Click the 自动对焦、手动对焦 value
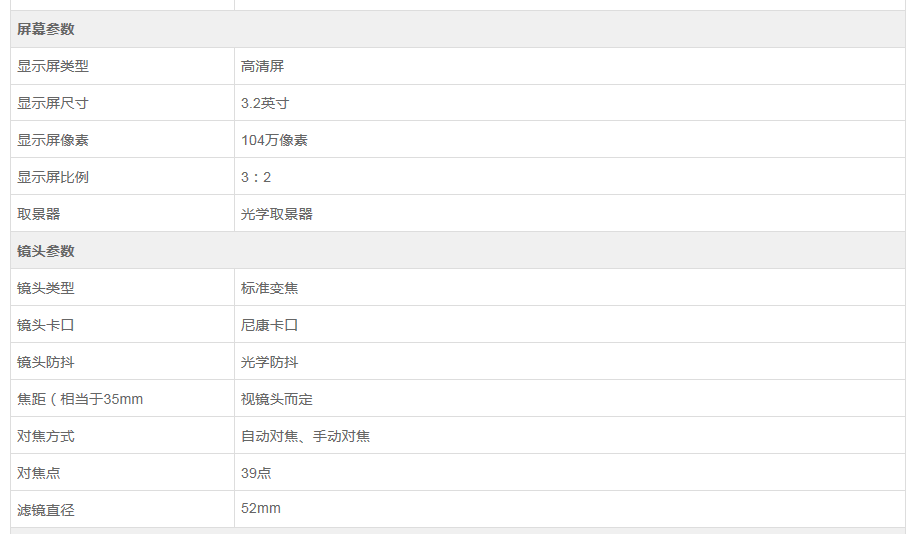The image size is (908, 534). coord(305,436)
